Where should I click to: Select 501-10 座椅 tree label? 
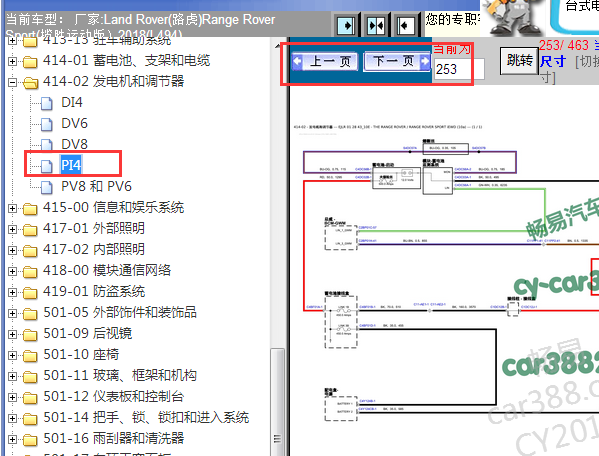[x=81, y=354]
